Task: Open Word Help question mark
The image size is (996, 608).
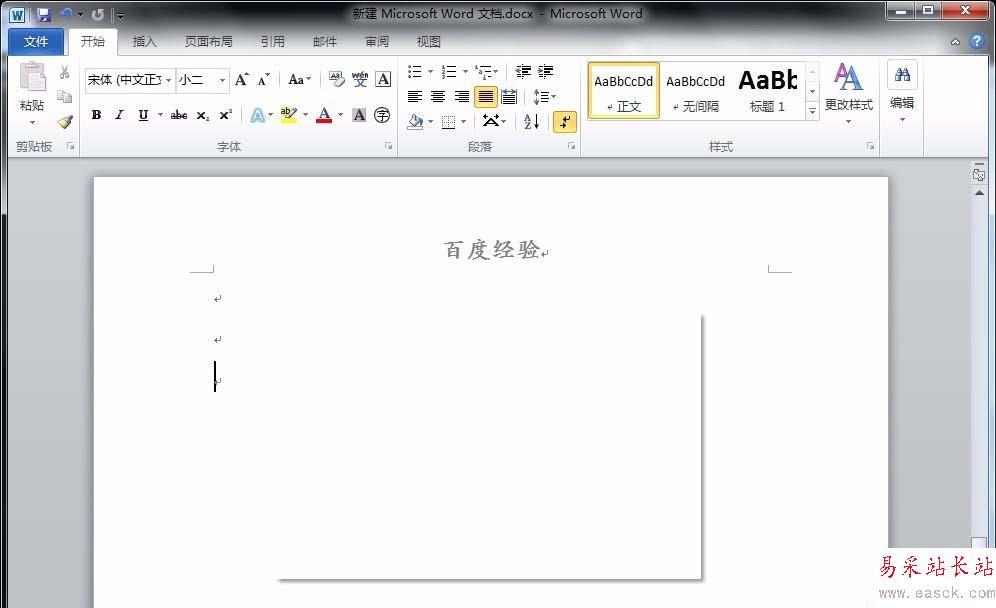Action: pos(977,41)
